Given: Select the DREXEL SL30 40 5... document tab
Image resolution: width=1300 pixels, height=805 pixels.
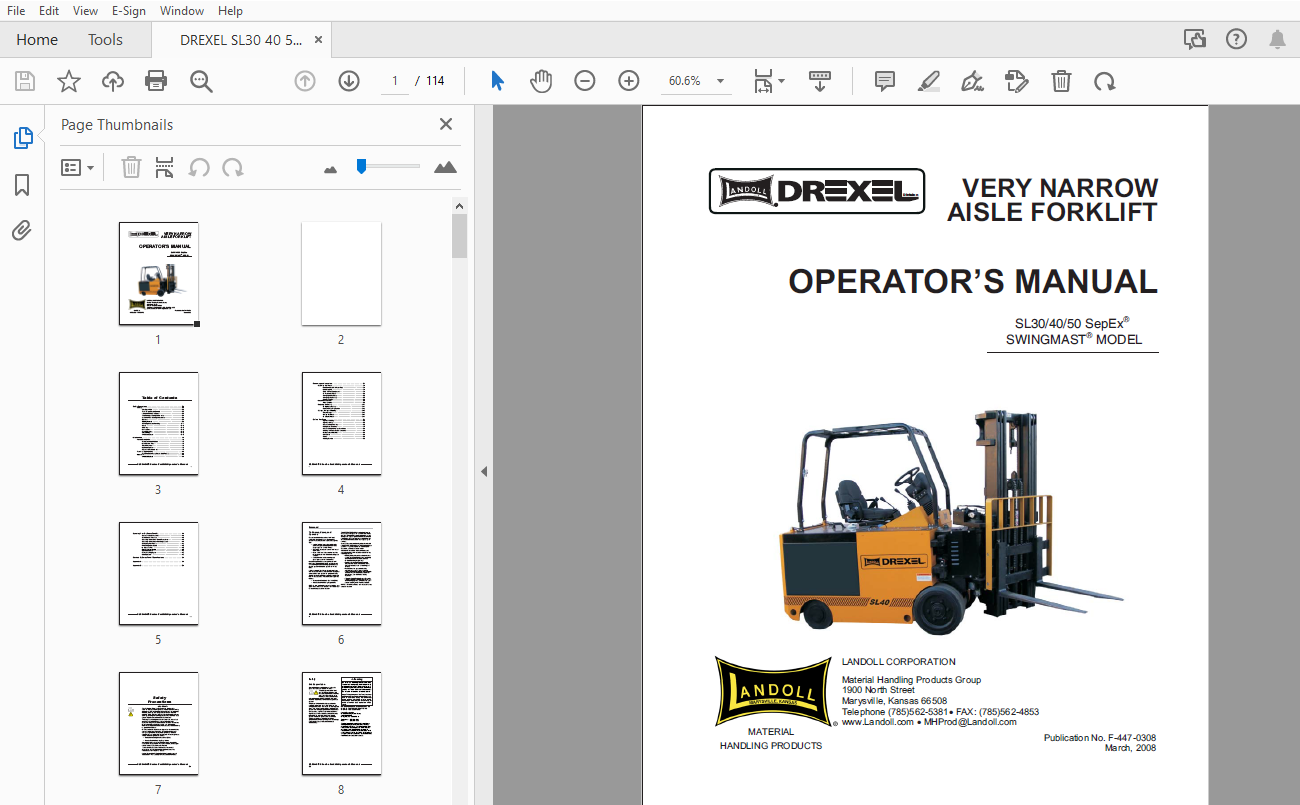Looking at the screenshot, I should (241, 40).
